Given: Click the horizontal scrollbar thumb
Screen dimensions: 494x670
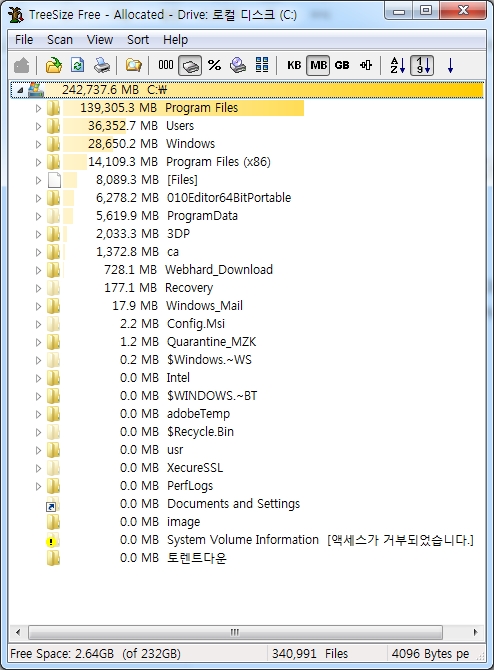Looking at the screenshot, I should pos(235,632).
